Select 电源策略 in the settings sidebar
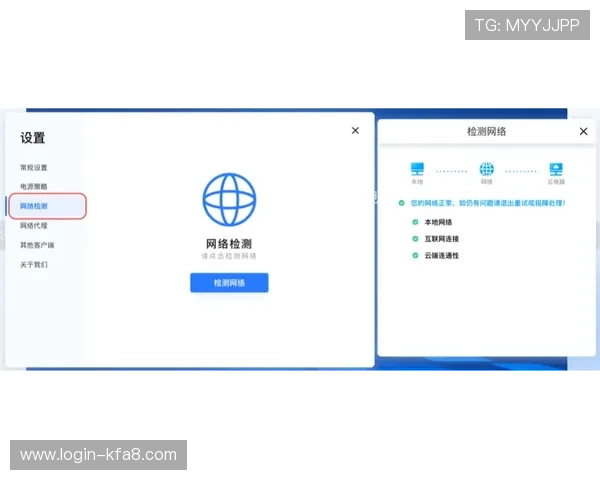600x480 pixels. (34, 187)
